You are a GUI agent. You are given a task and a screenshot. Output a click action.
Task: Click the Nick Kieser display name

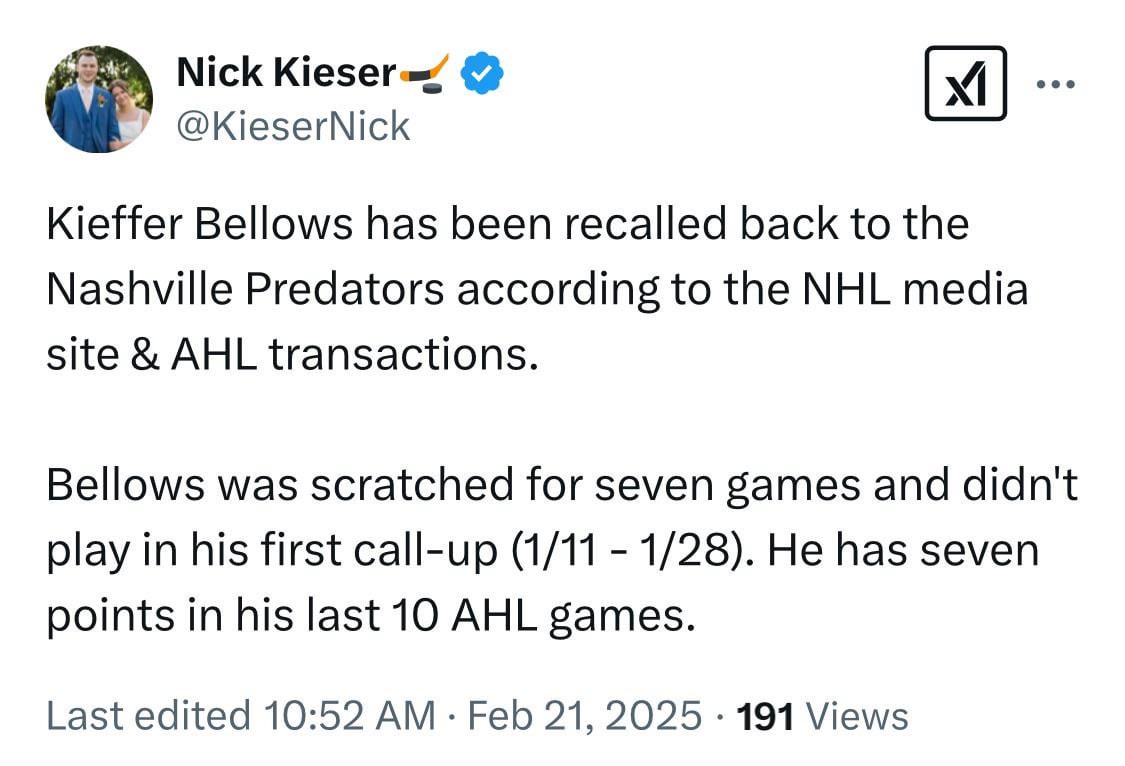[286, 72]
